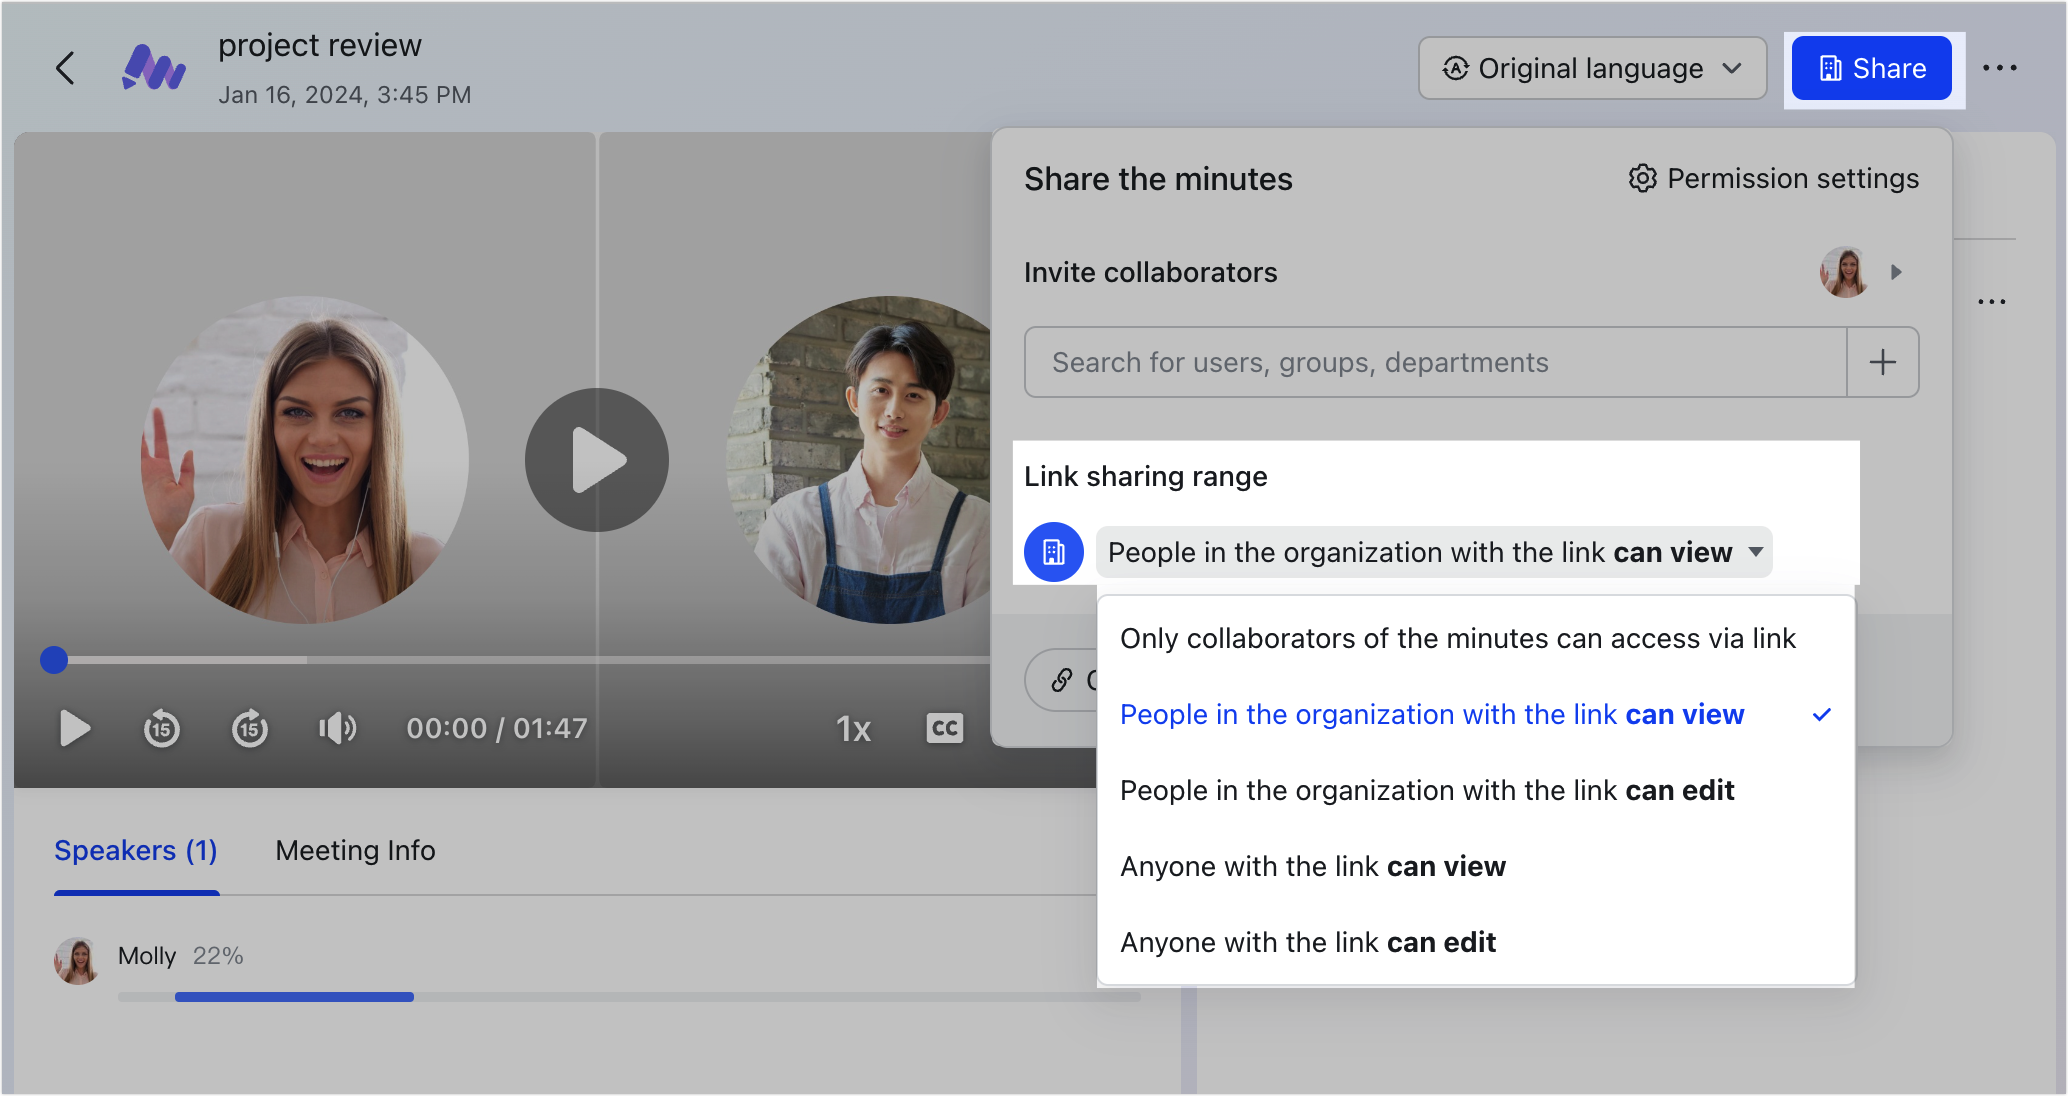This screenshot has width=2068, height=1096.
Task: Select 'Anyone with the link can view'
Action: tap(1312, 866)
